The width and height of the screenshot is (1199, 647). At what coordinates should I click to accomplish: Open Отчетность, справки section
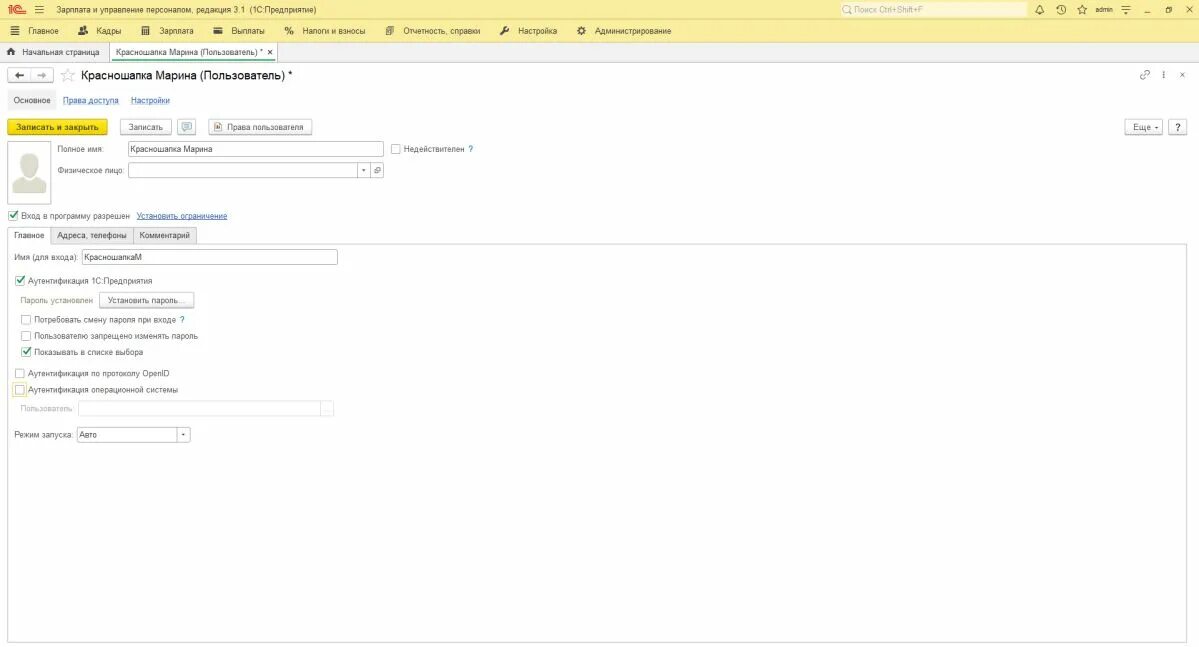(433, 31)
